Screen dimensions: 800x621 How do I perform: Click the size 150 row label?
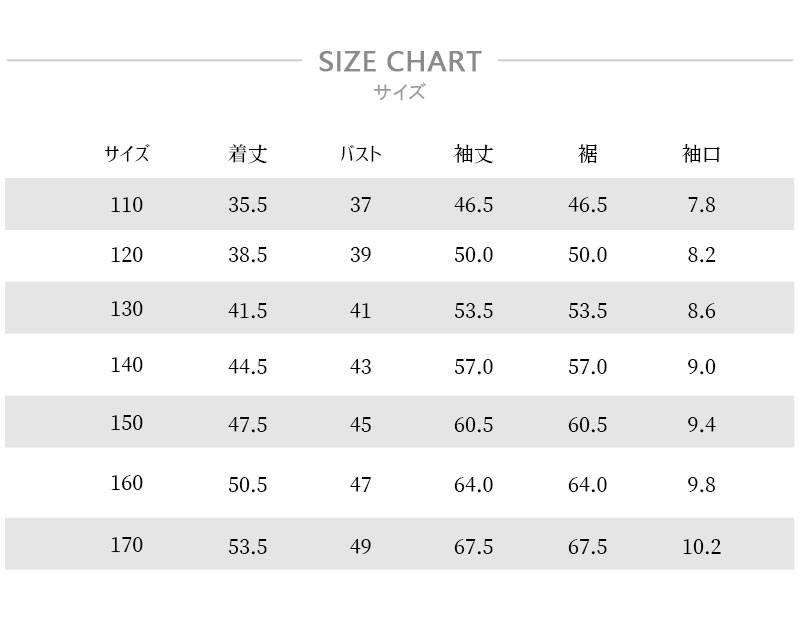click(x=127, y=423)
